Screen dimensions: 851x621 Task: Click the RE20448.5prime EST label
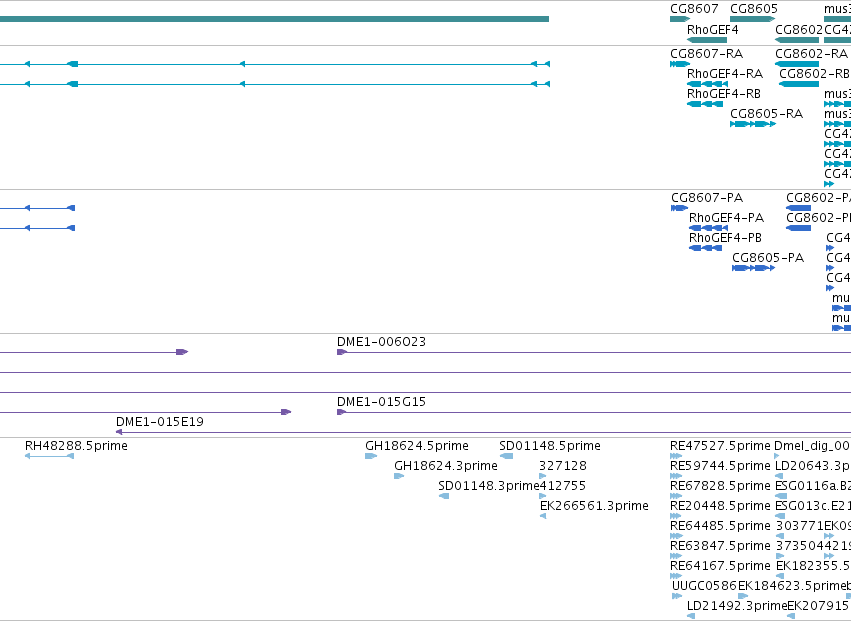coord(720,506)
